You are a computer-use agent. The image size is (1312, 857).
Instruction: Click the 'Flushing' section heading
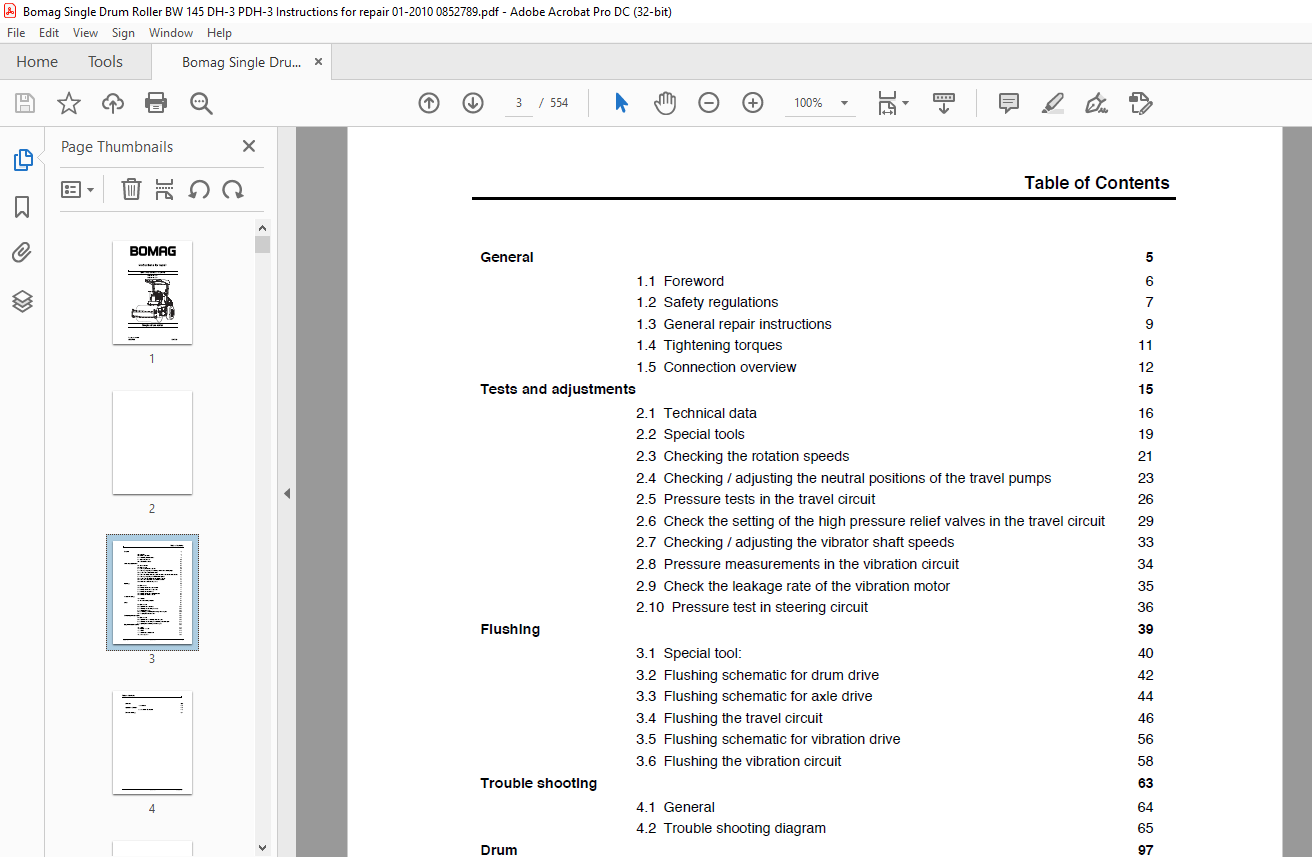pos(510,629)
